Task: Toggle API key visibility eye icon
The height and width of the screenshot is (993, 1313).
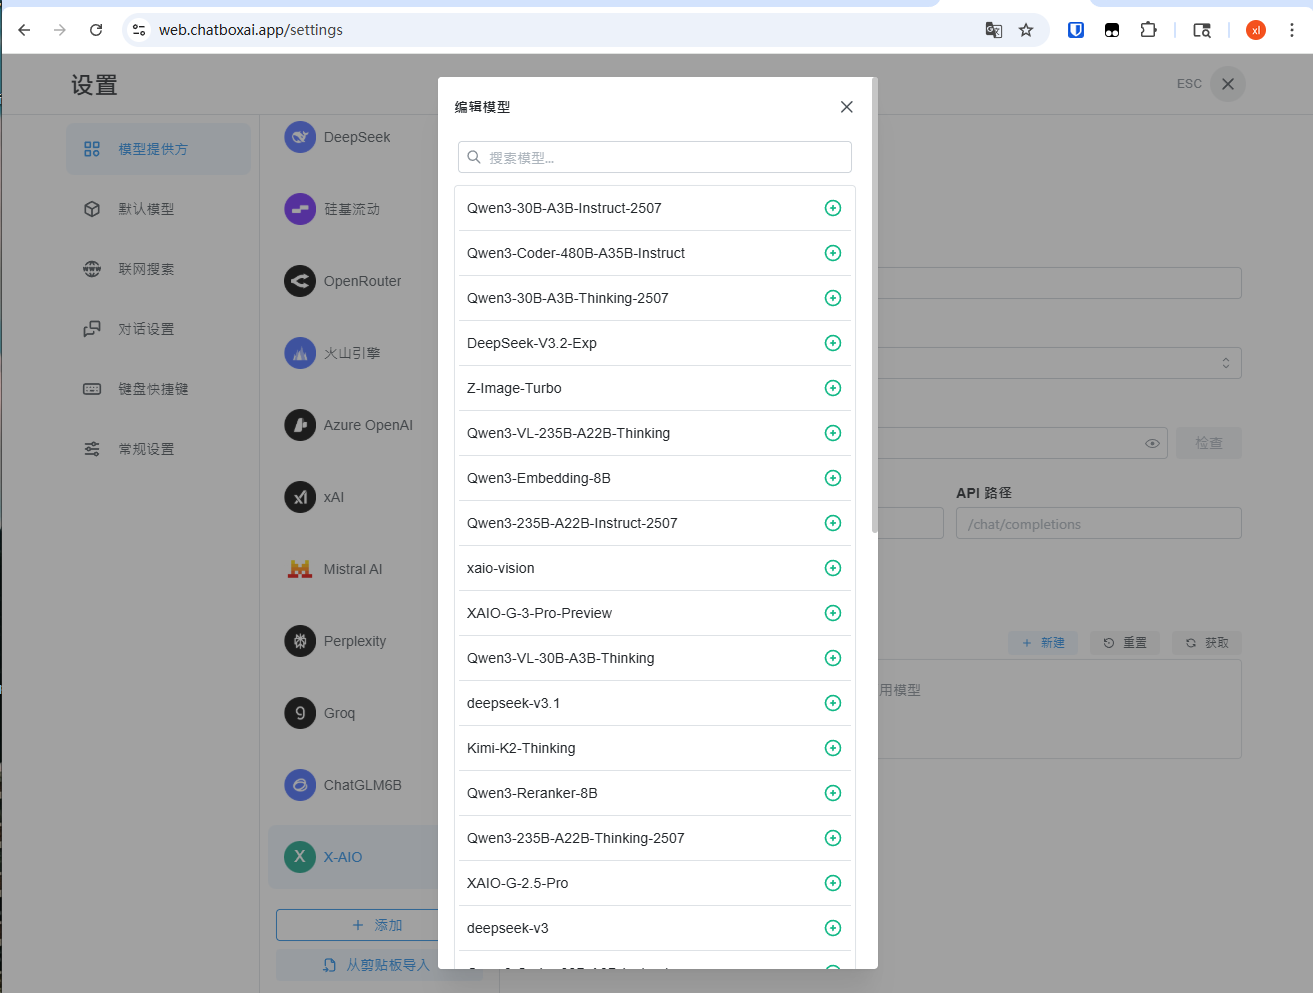Action: (x=1152, y=443)
